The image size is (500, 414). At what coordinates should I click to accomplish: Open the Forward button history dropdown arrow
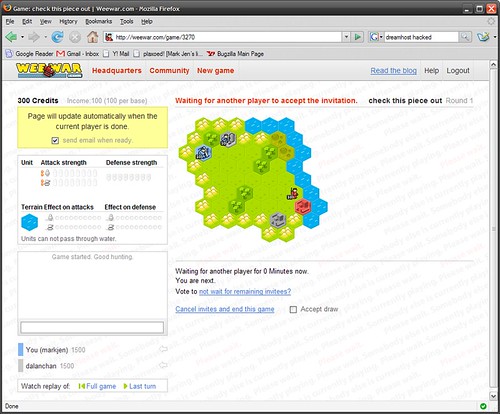[45, 37]
